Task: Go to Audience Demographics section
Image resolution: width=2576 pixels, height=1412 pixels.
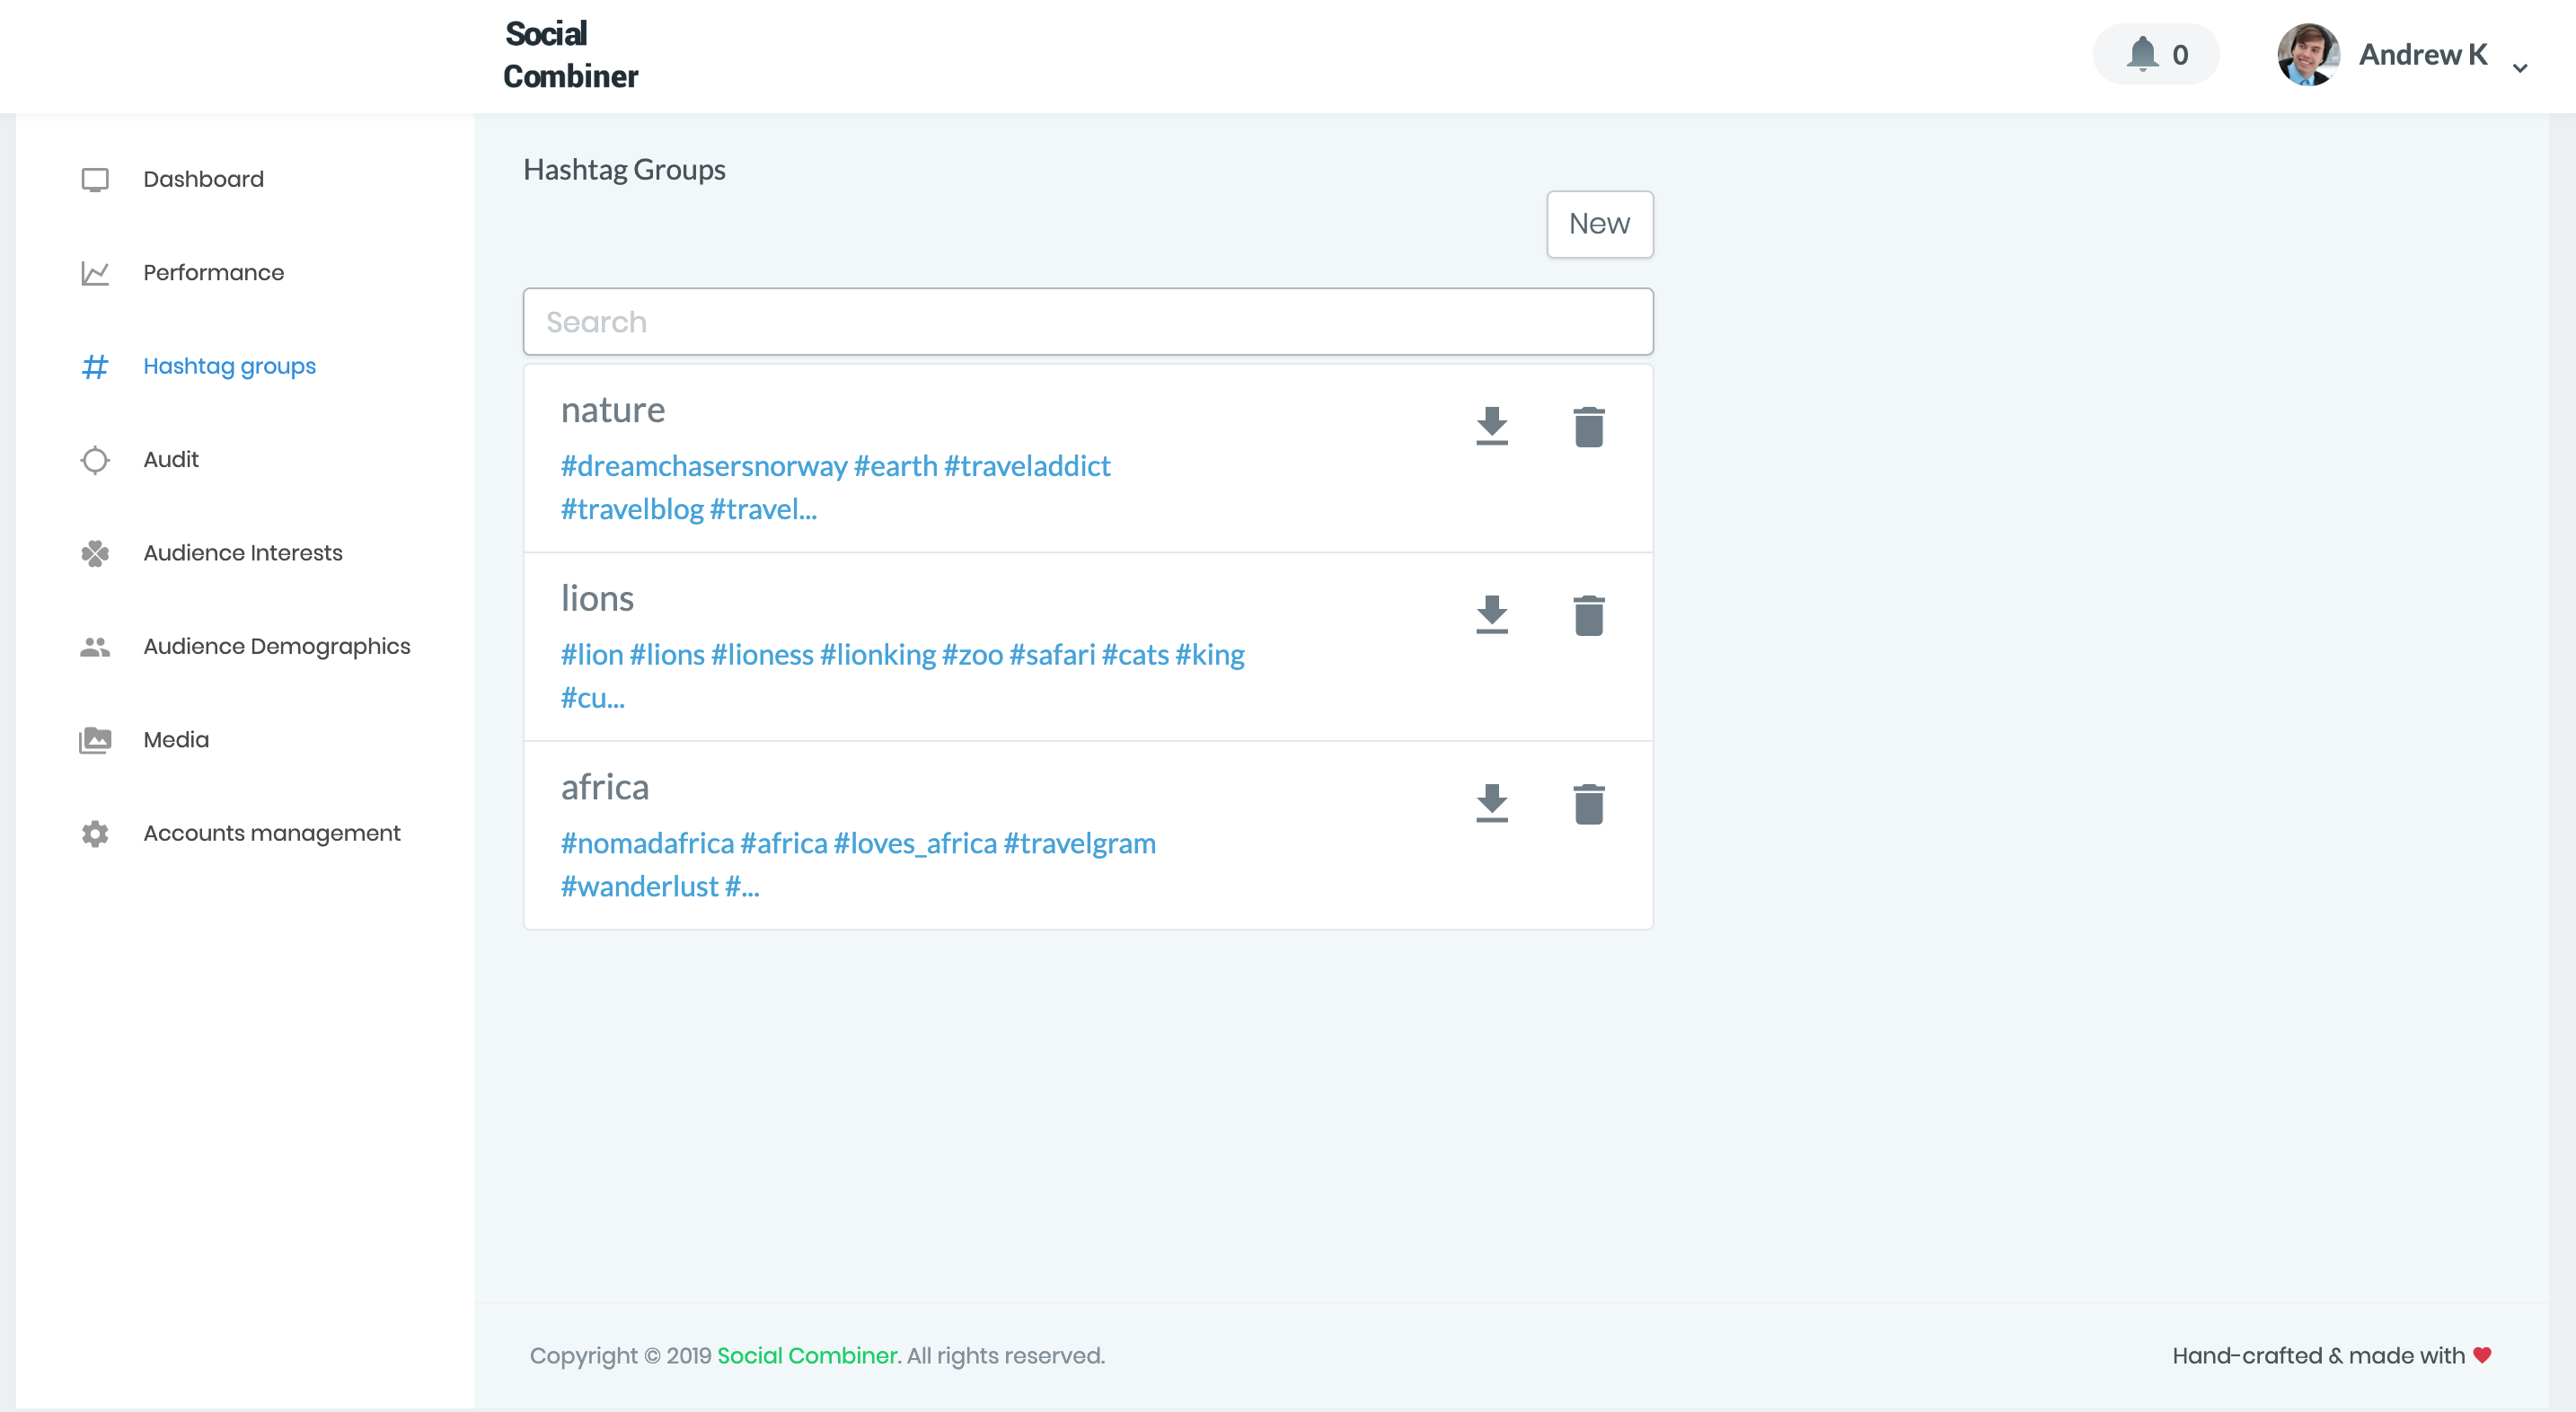Action: pyautogui.click(x=277, y=646)
